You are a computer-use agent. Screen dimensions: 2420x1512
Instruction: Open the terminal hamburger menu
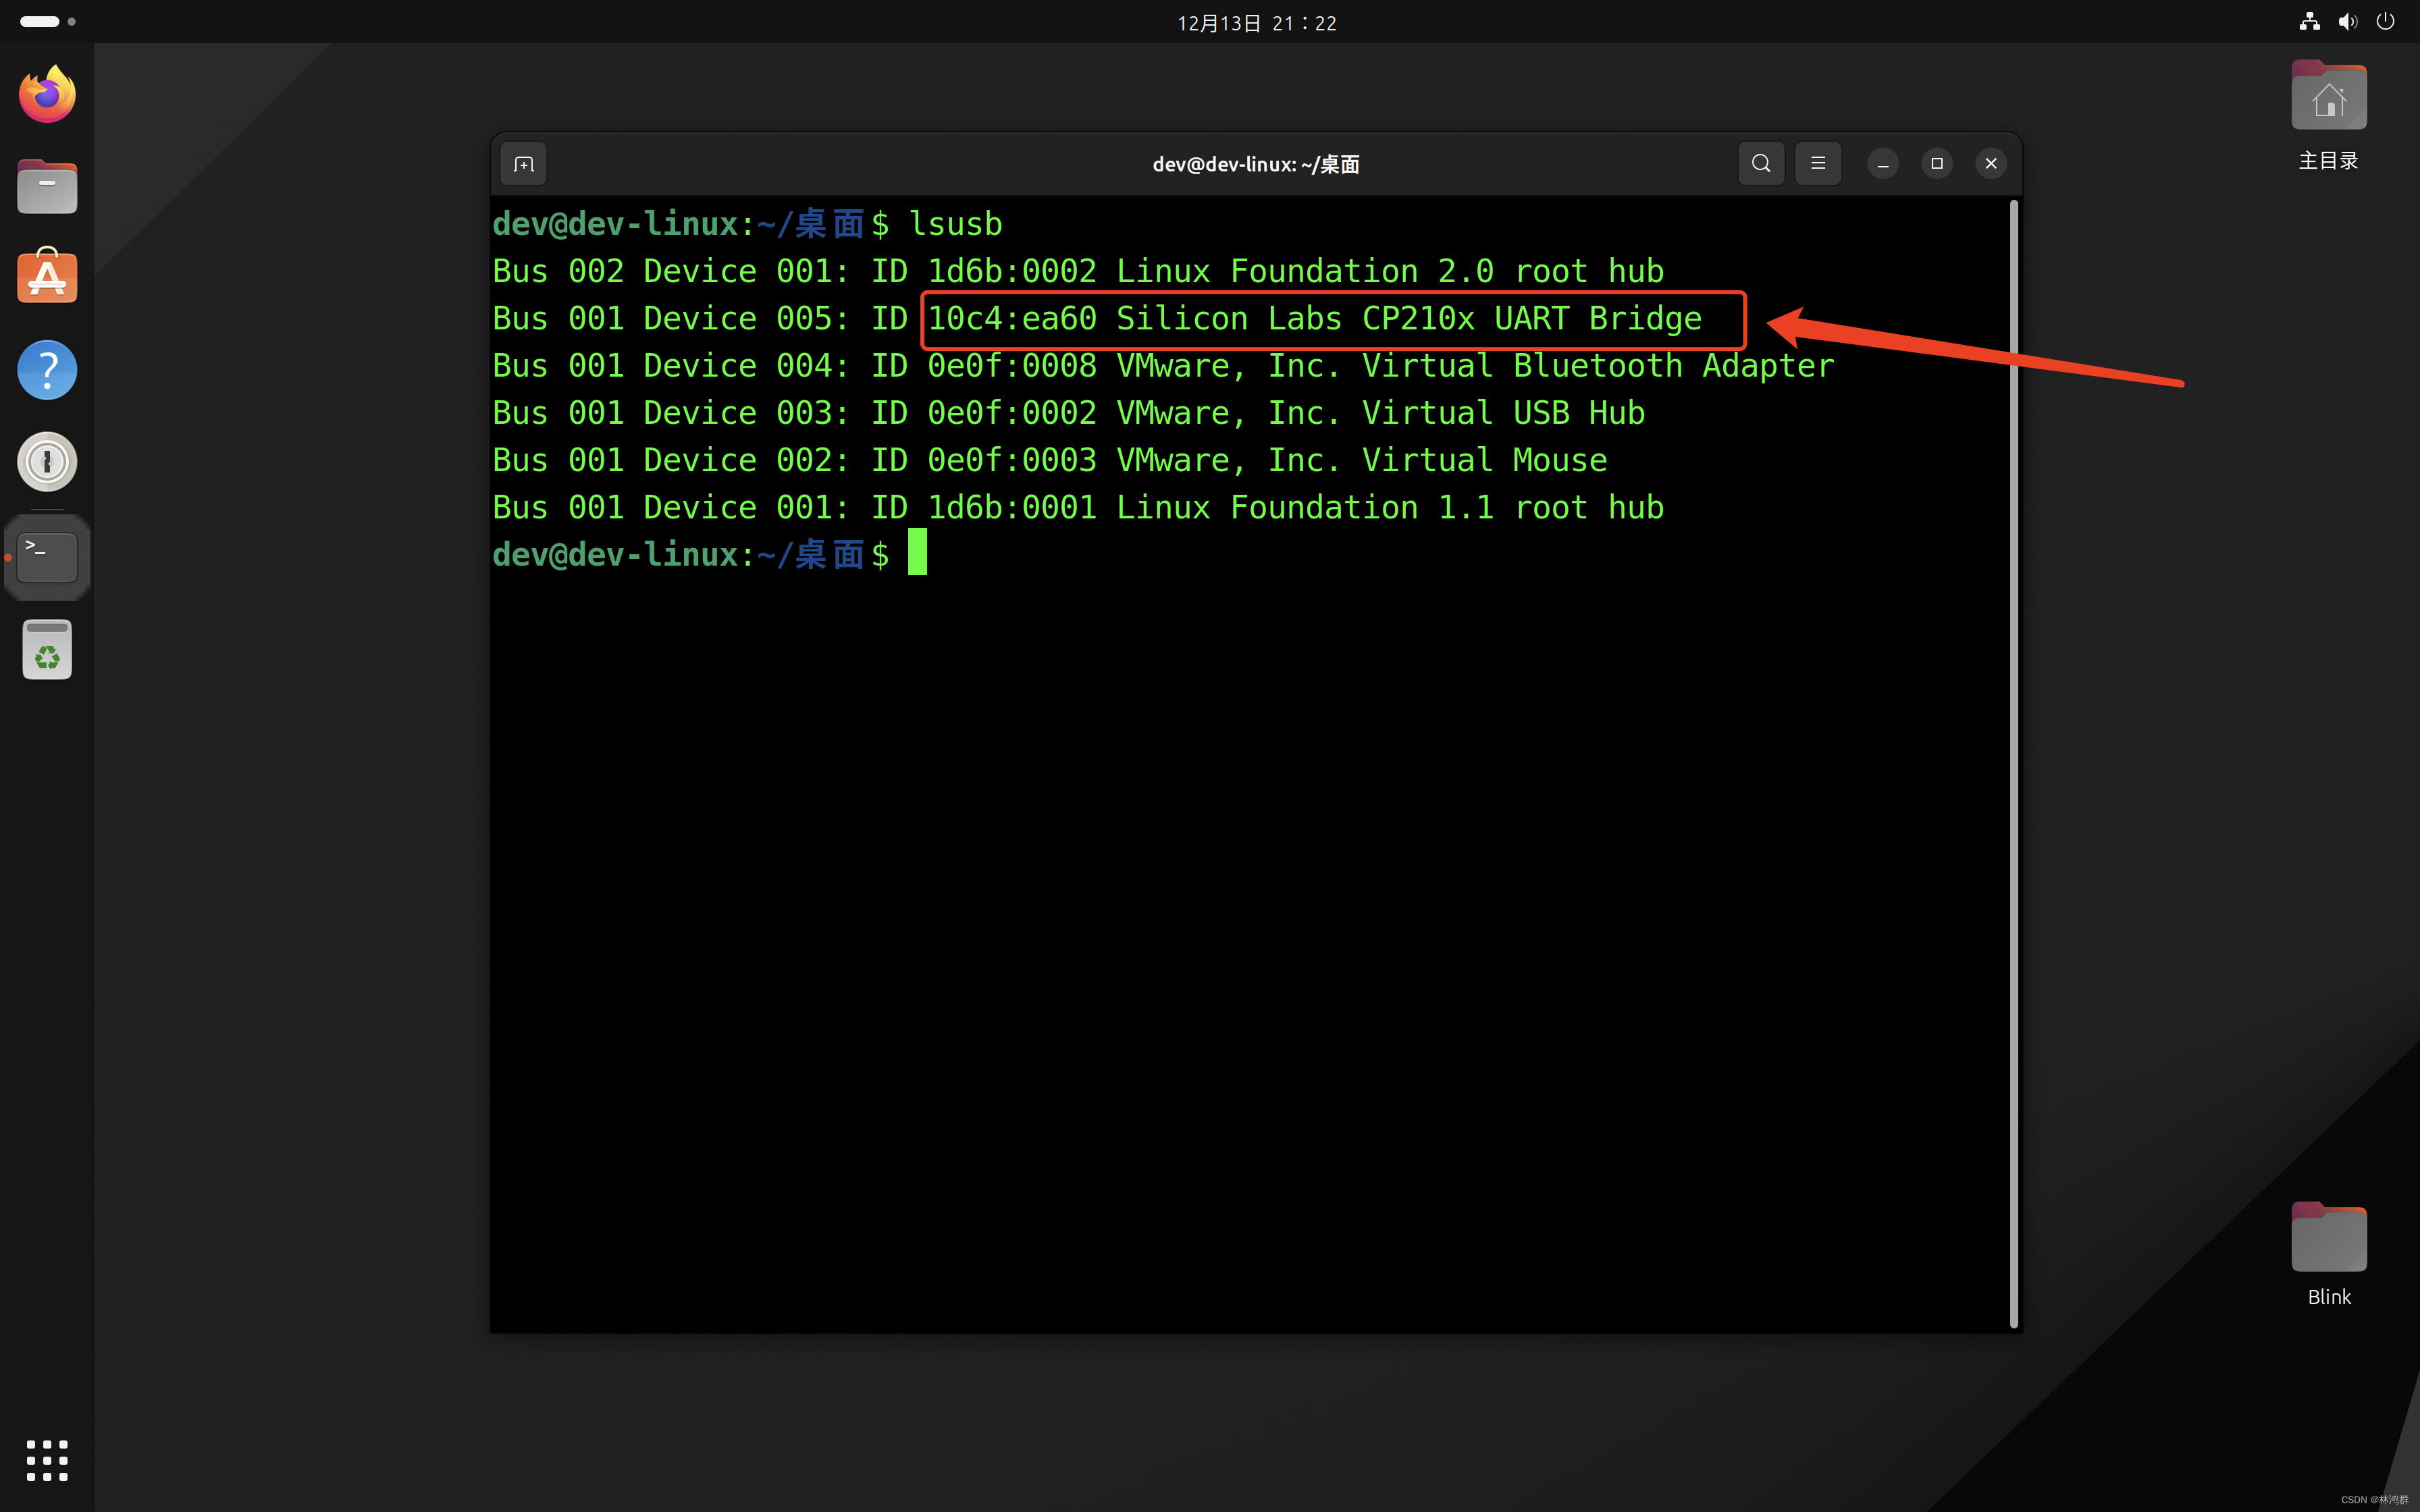click(x=1818, y=164)
